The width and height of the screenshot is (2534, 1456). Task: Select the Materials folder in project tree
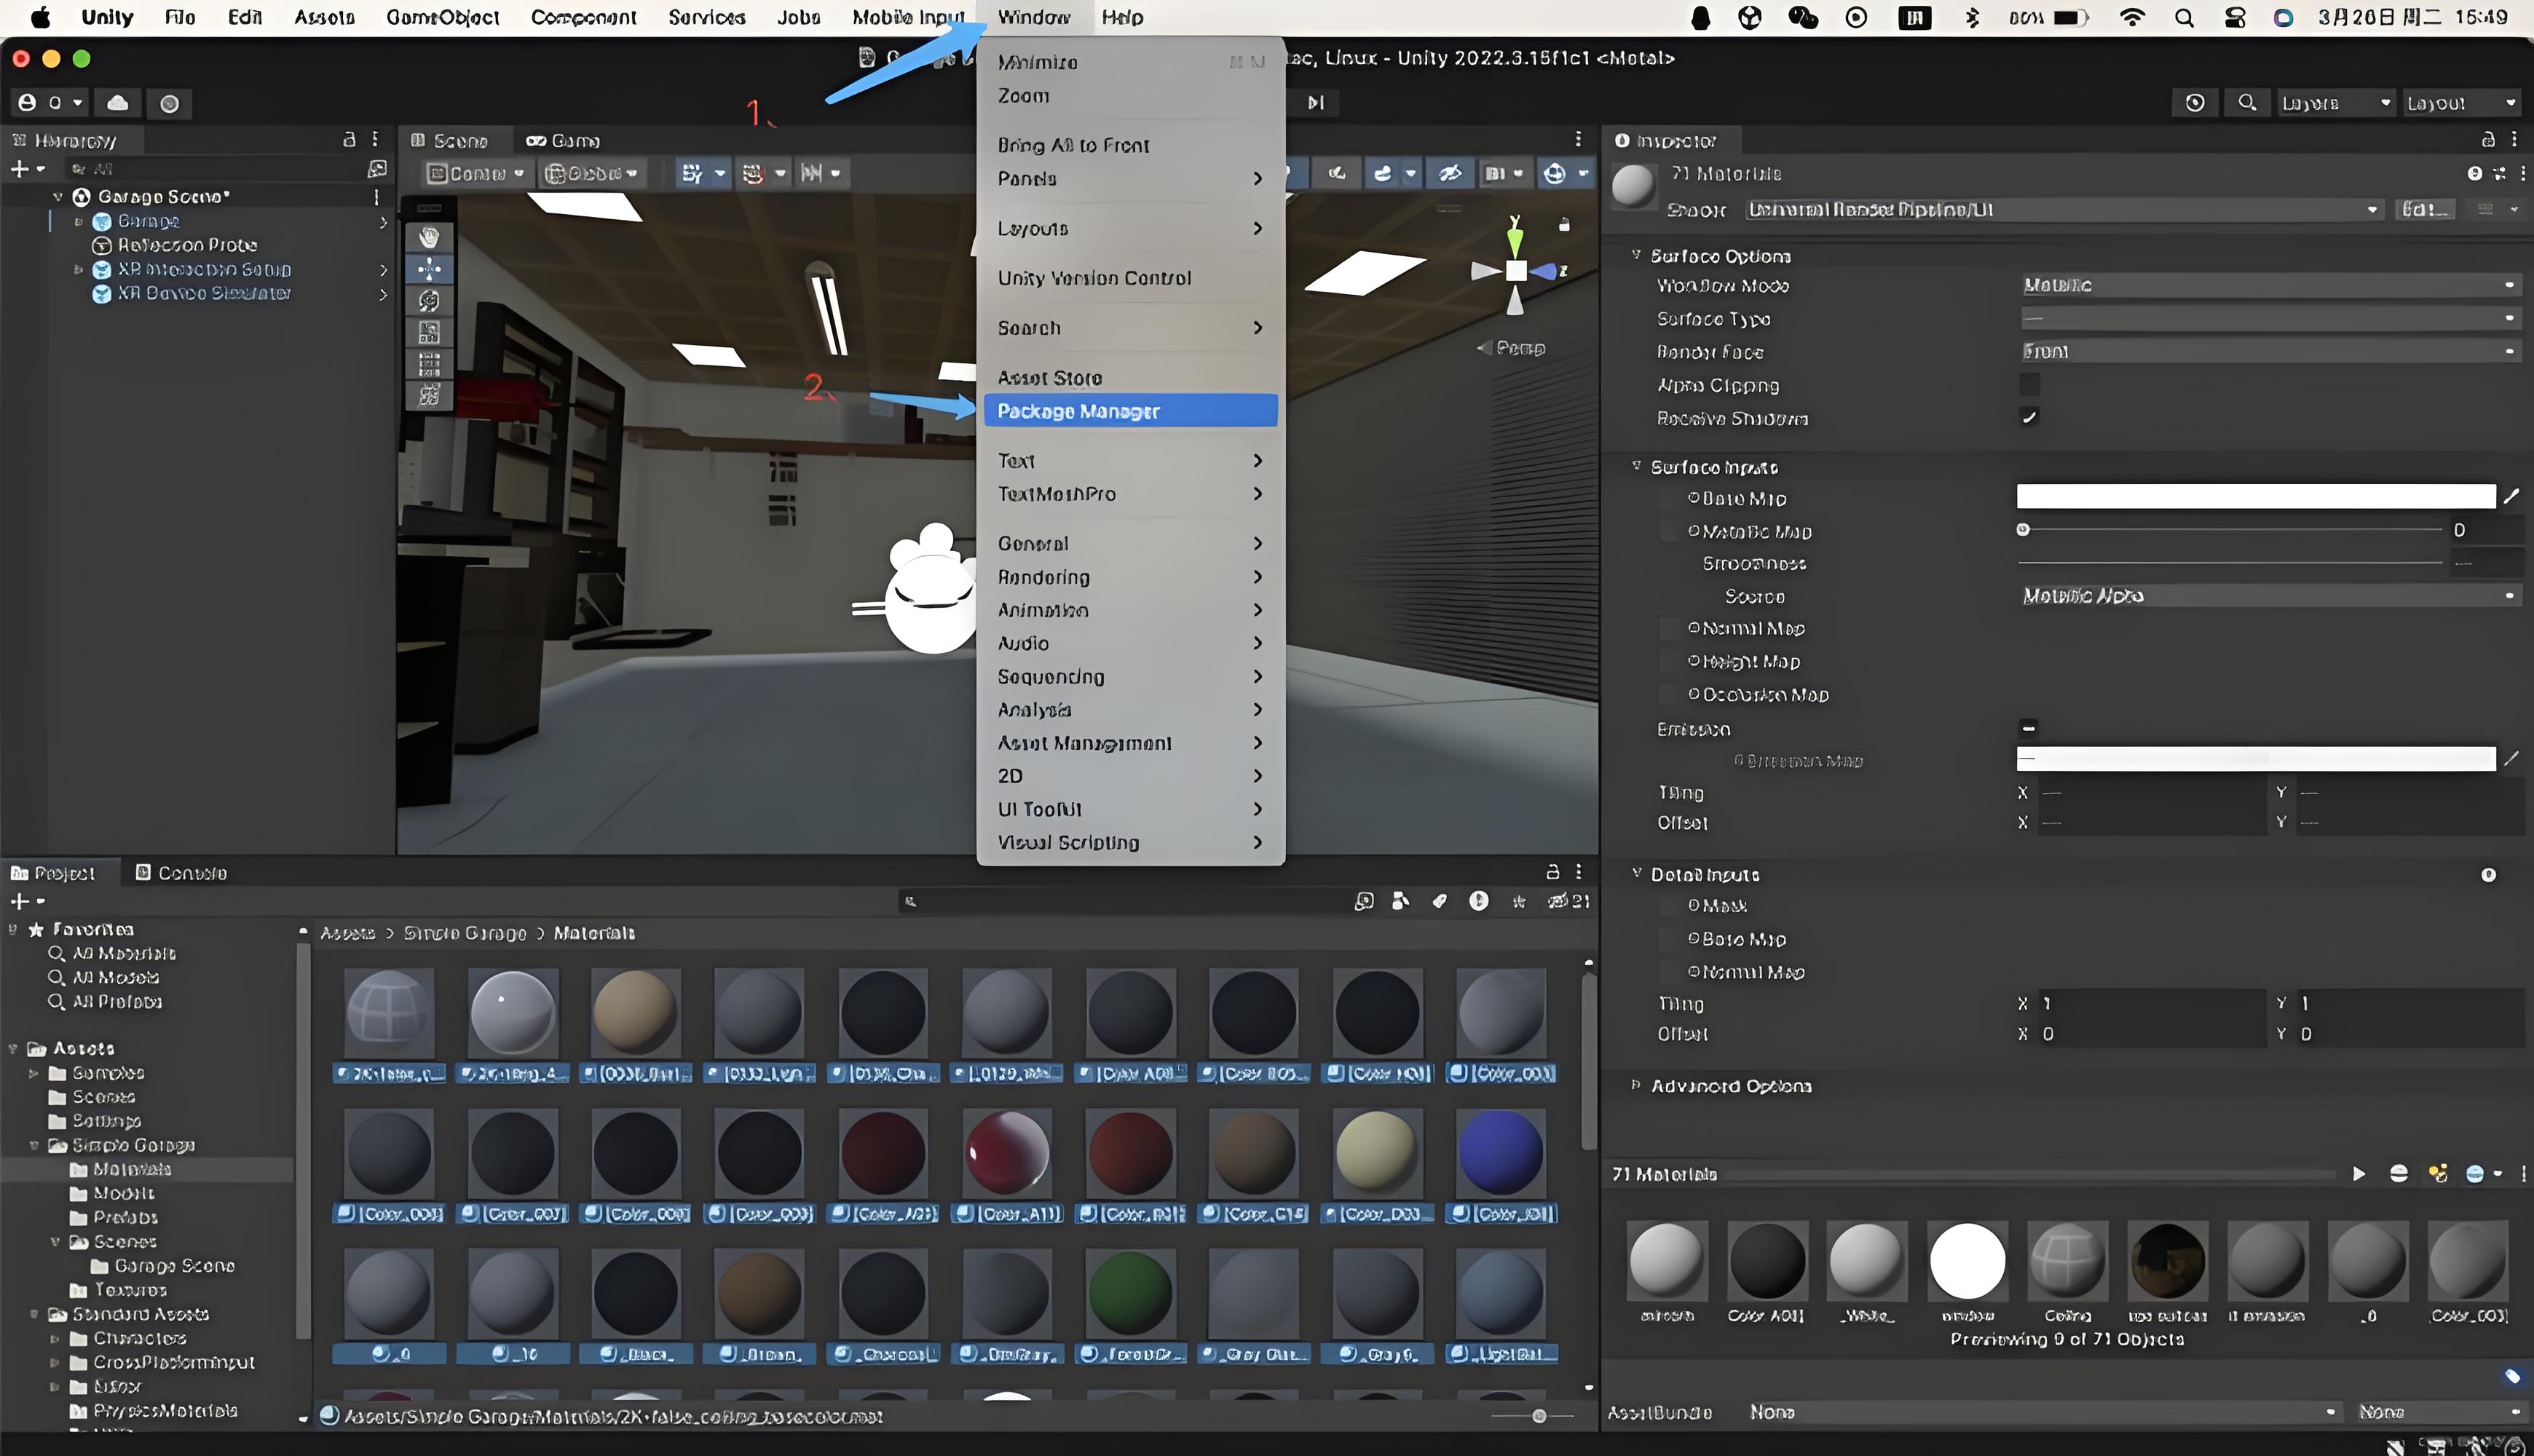pos(131,1169)
